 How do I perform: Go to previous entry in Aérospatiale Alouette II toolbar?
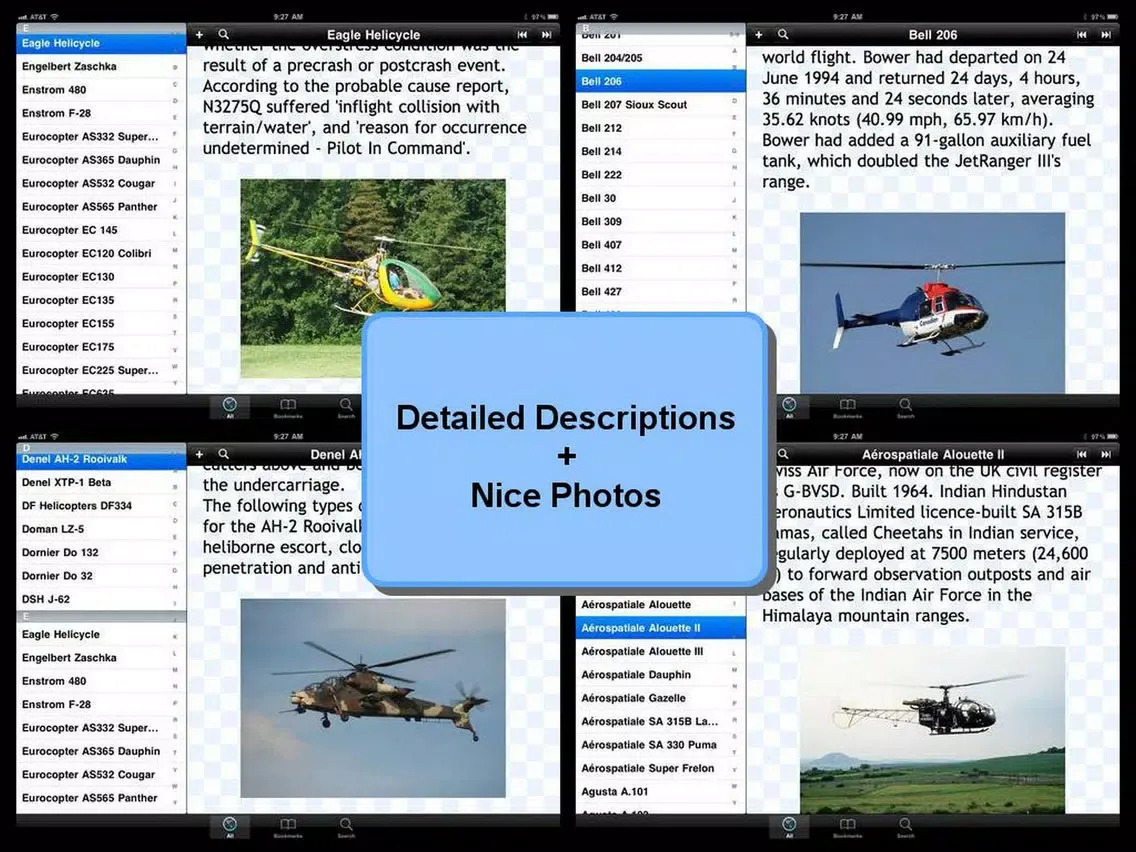point(1082,454)
